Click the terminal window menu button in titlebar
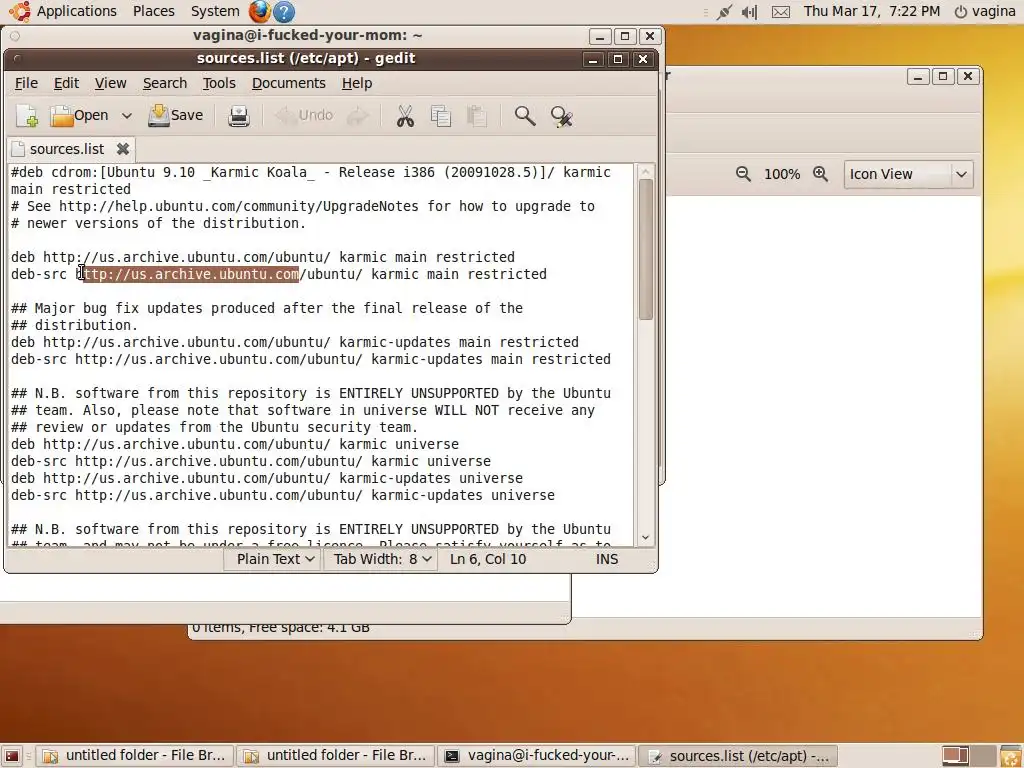 [x=15, y=36]
